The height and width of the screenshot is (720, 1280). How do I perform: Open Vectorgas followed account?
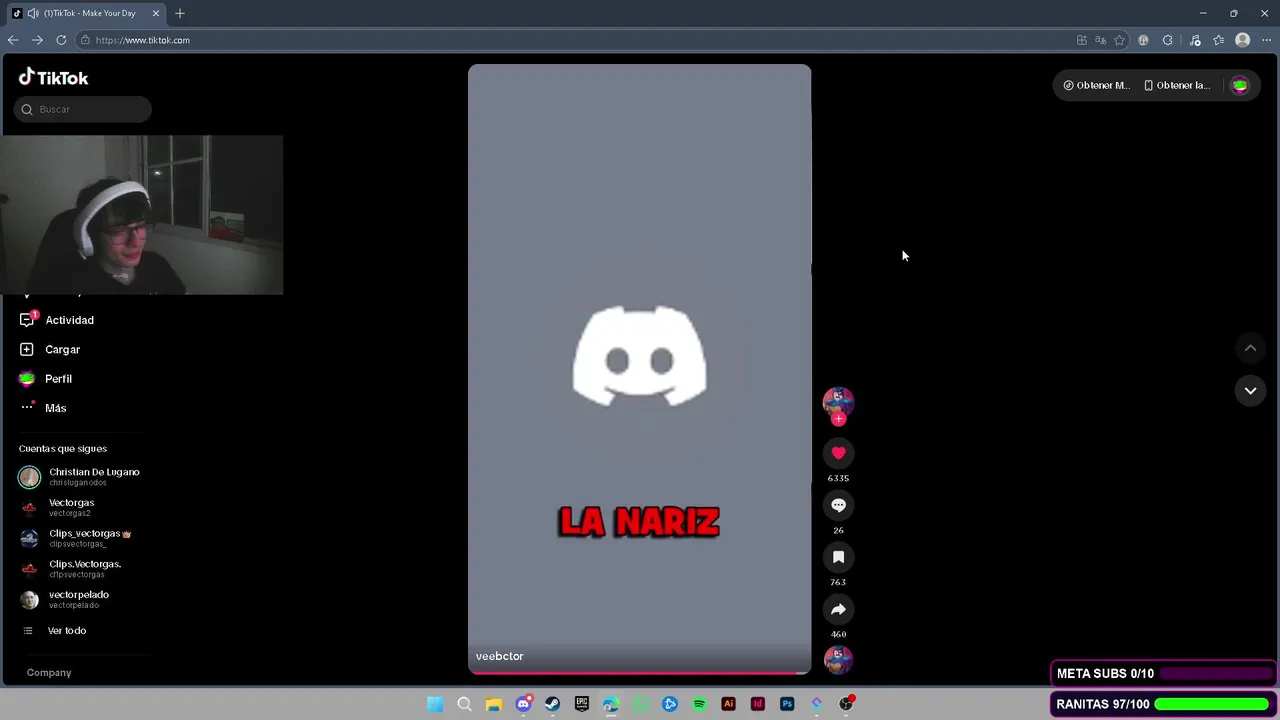click(x=60, y=507)
